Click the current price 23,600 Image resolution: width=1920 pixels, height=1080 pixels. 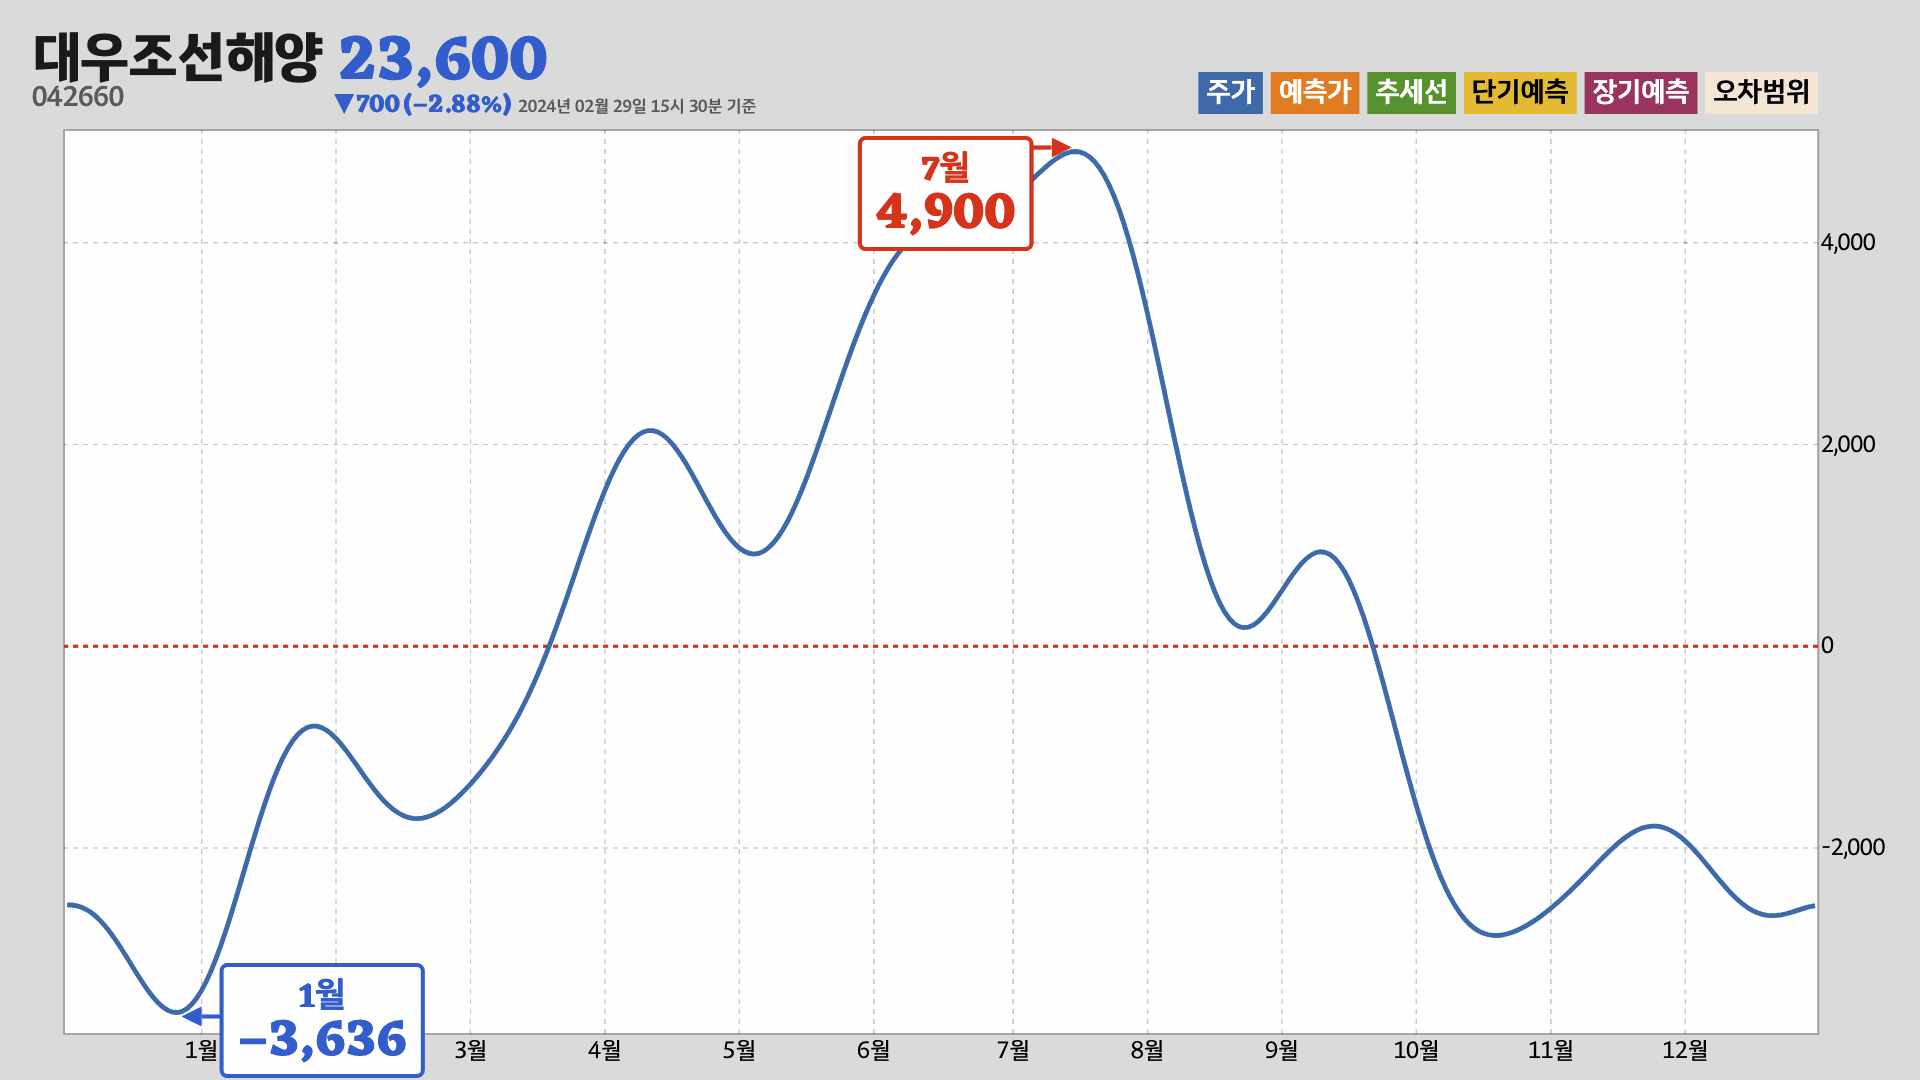coord(443,59)
